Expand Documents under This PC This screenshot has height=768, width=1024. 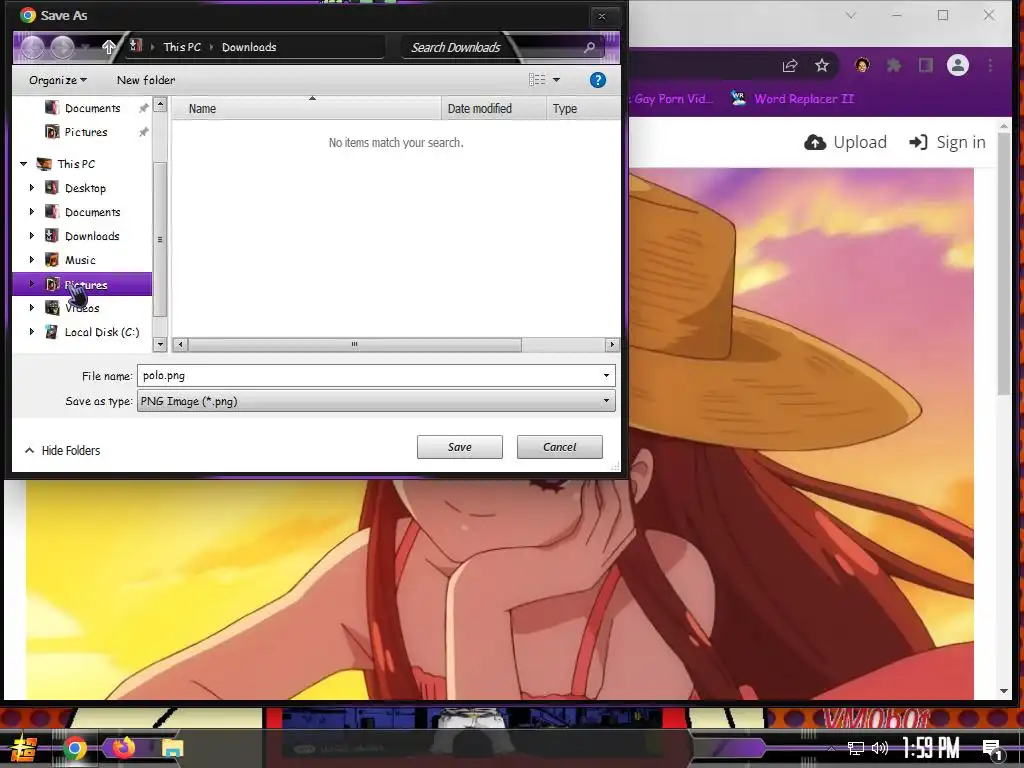coord(31,212)
